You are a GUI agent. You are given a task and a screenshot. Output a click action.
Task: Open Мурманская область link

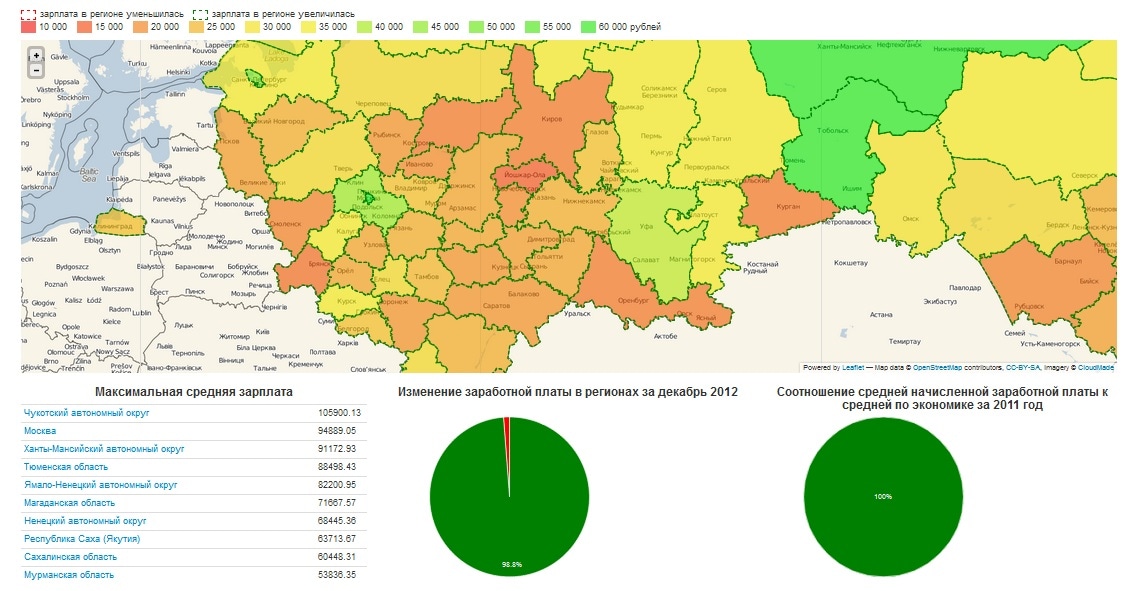coord(69,575)
